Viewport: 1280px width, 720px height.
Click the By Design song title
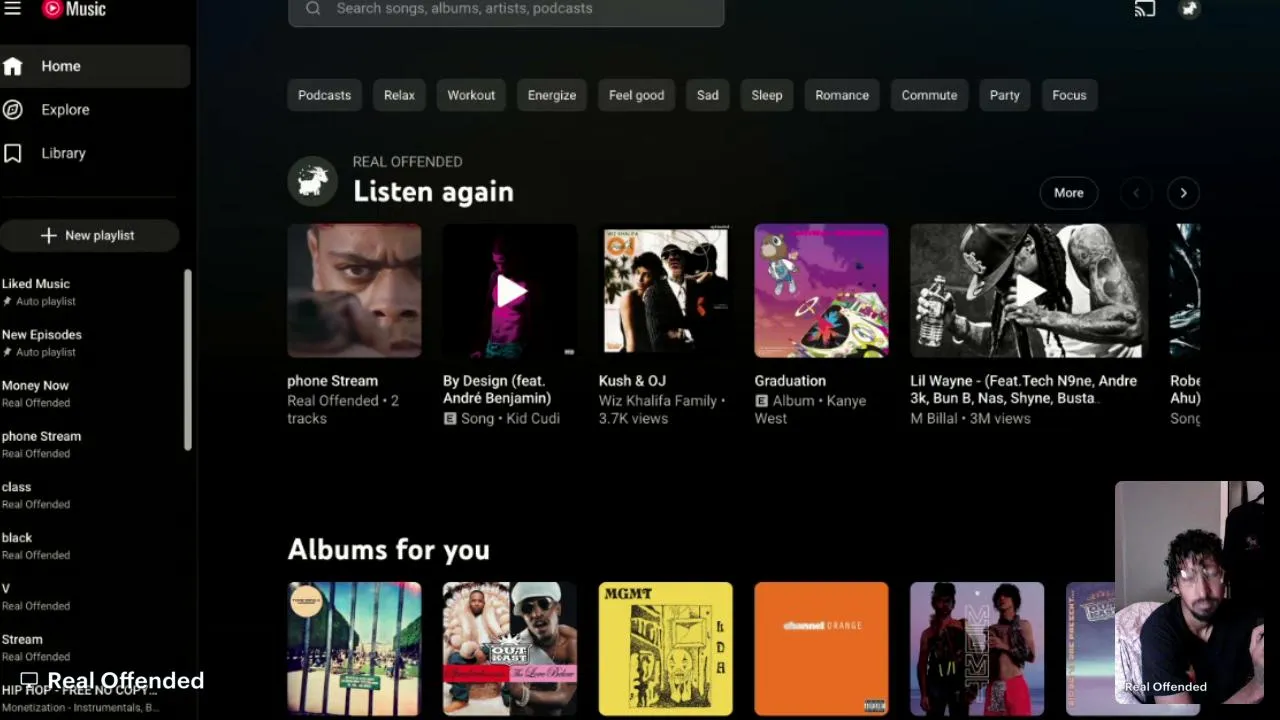click(497, 389)
